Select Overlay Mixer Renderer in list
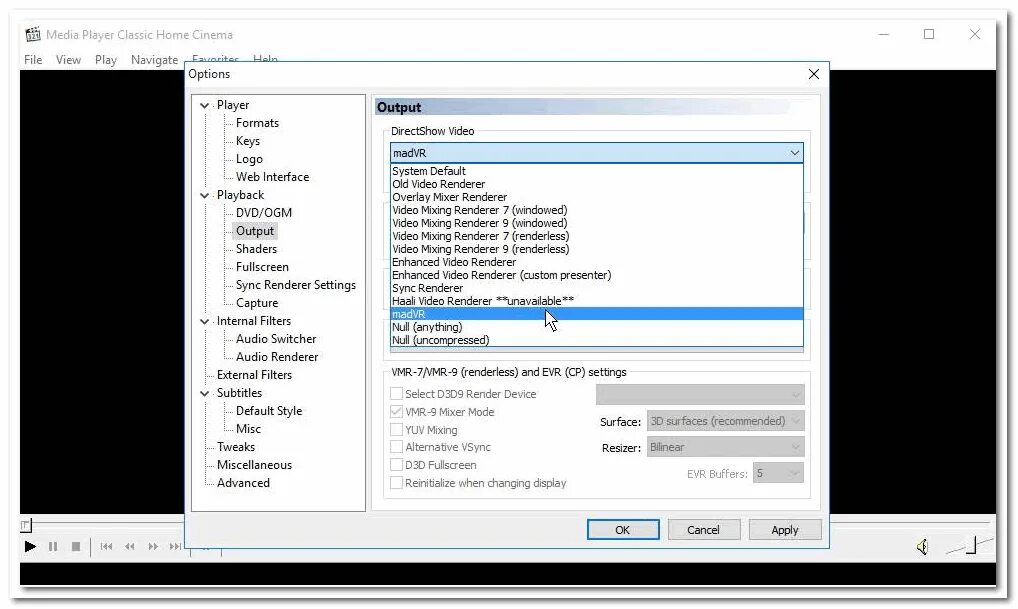This screenshot has height=609, width=1018. pos(597,197)
